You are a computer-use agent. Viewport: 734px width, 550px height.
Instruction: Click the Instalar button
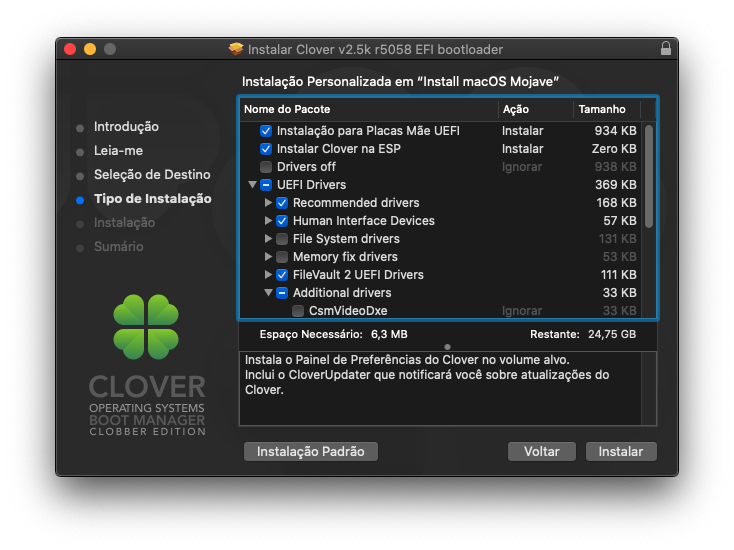pyautogui.click(x=621, y=452)
